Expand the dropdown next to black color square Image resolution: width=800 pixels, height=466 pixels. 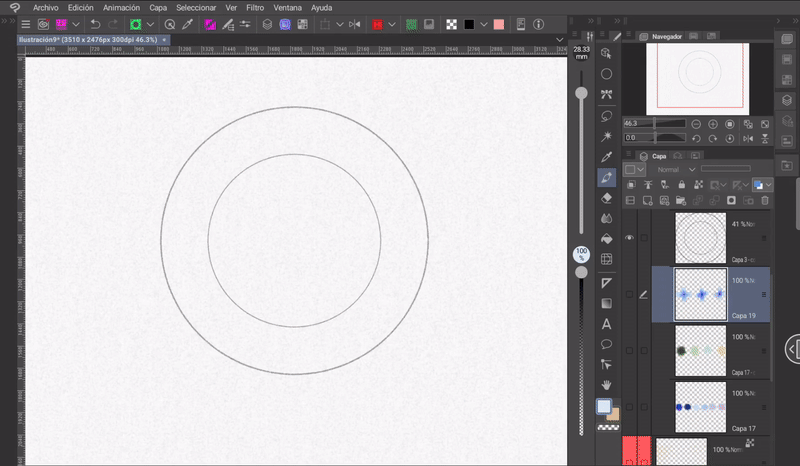coord(484,23)
